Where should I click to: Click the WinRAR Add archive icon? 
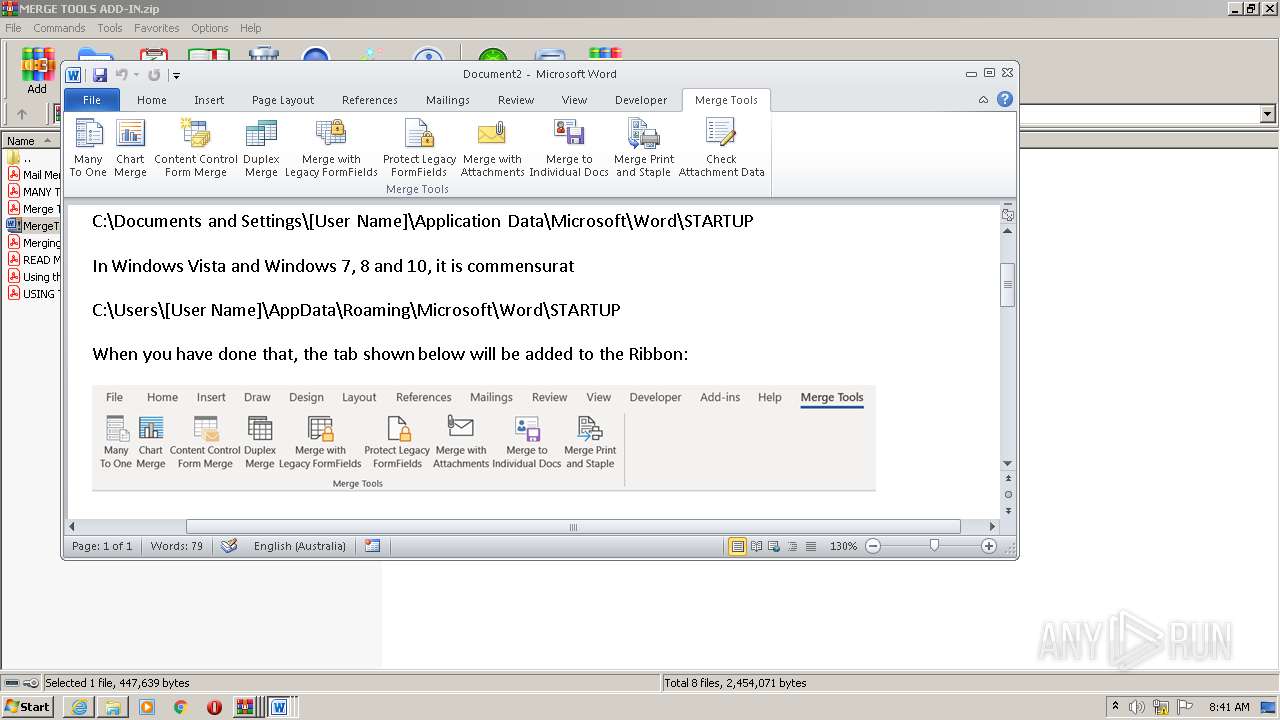click(x=37, y=71)
